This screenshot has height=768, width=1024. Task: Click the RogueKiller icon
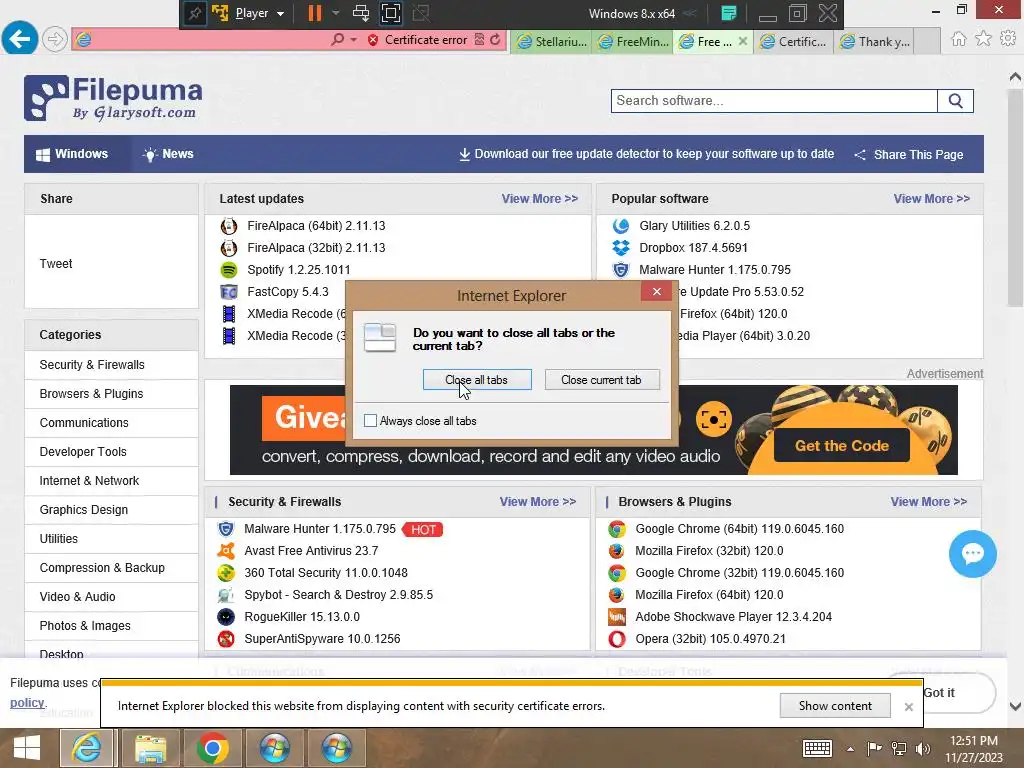[226, 617]
